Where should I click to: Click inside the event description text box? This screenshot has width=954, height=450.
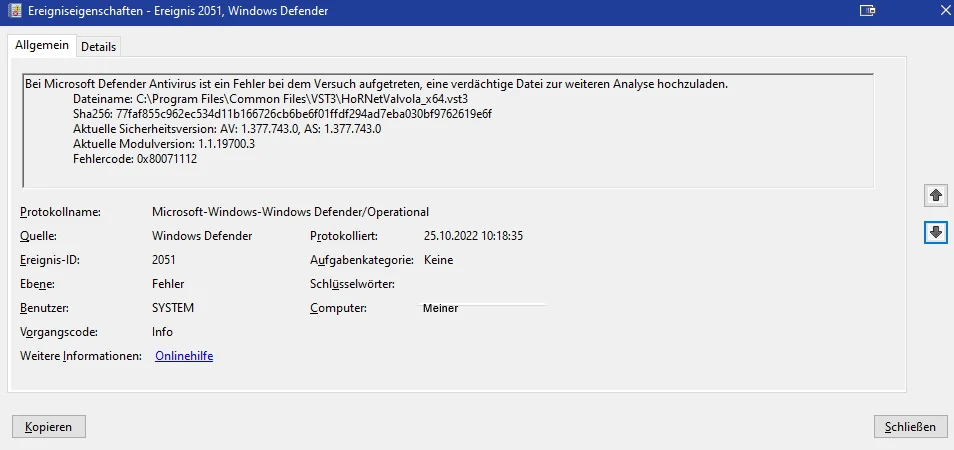(448, 130)
